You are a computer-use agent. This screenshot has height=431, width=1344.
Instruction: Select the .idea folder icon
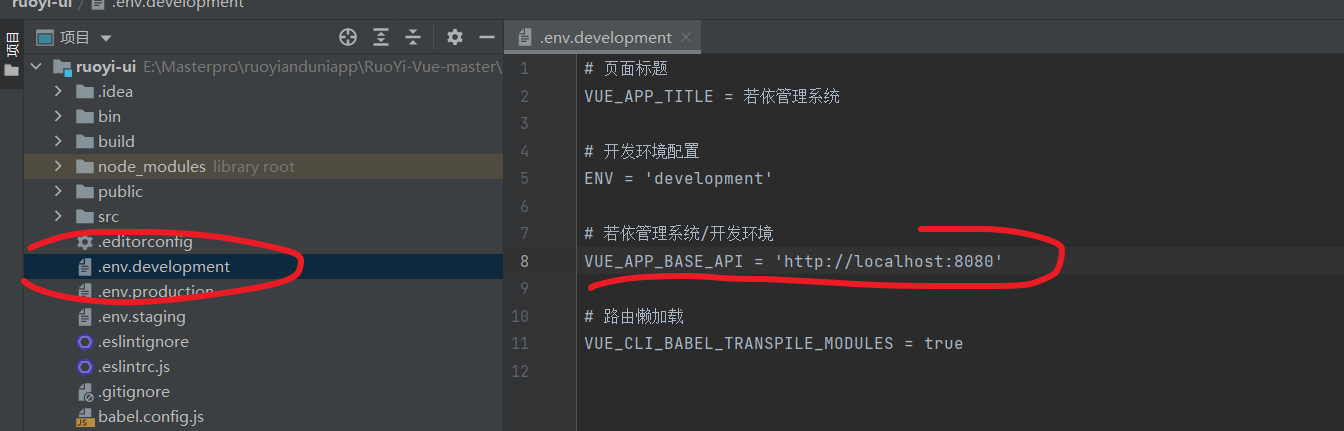click(85, 92)
